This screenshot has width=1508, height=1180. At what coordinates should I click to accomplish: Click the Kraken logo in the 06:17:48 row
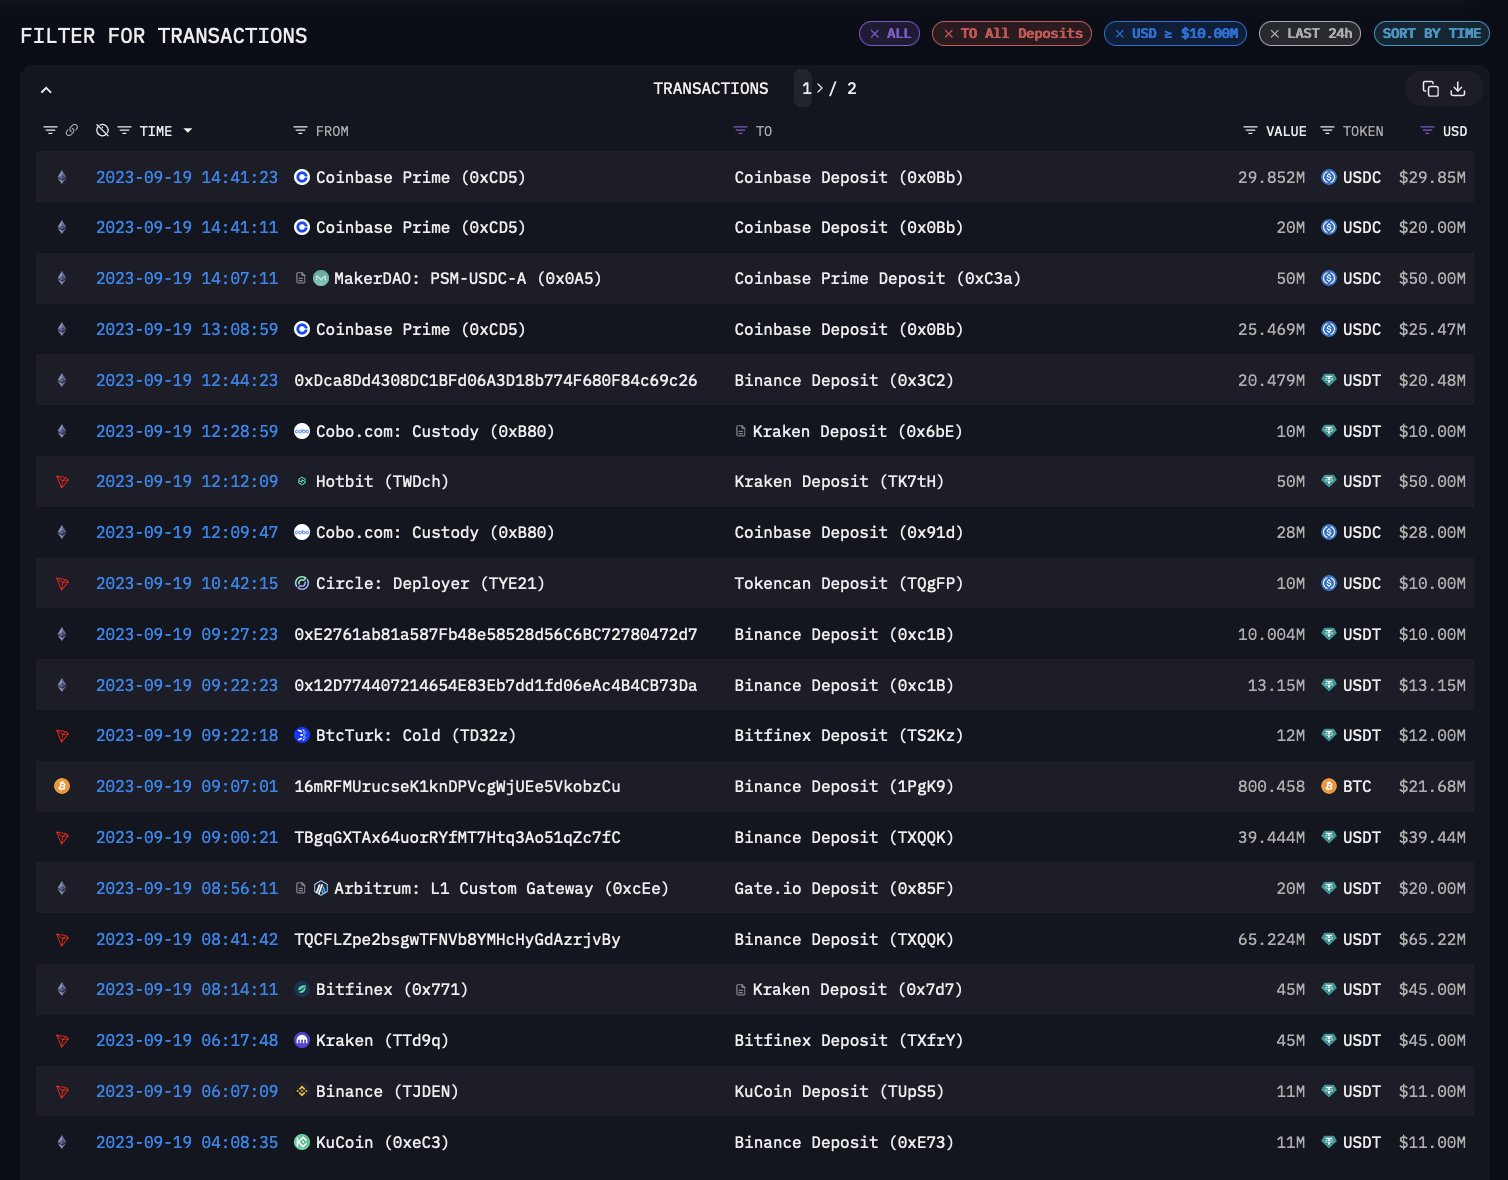302,1040
